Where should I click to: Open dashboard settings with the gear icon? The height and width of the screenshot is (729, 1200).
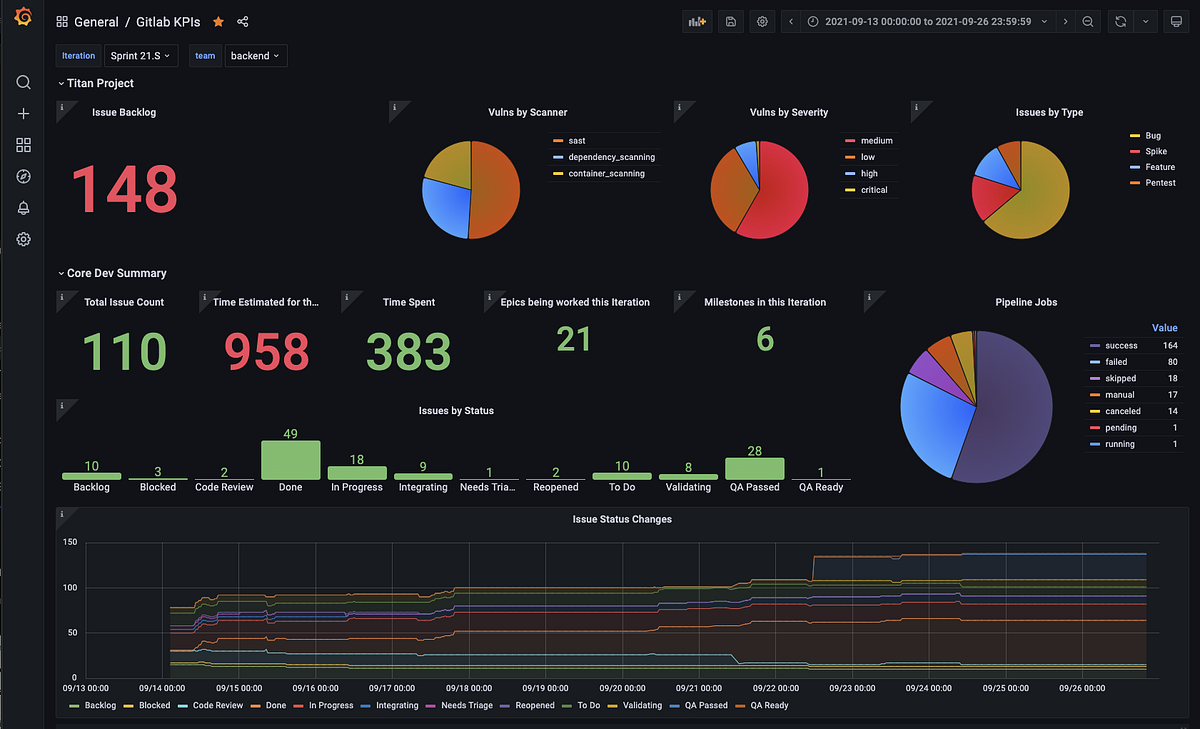tap(761, 21)
